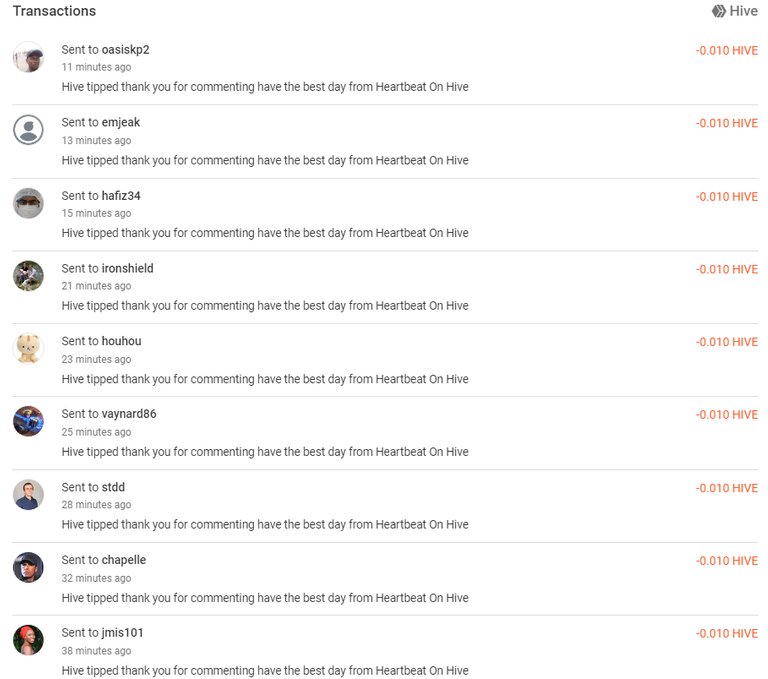
Task: Open the jmis101 username link
Action: [x=122, y=632]
